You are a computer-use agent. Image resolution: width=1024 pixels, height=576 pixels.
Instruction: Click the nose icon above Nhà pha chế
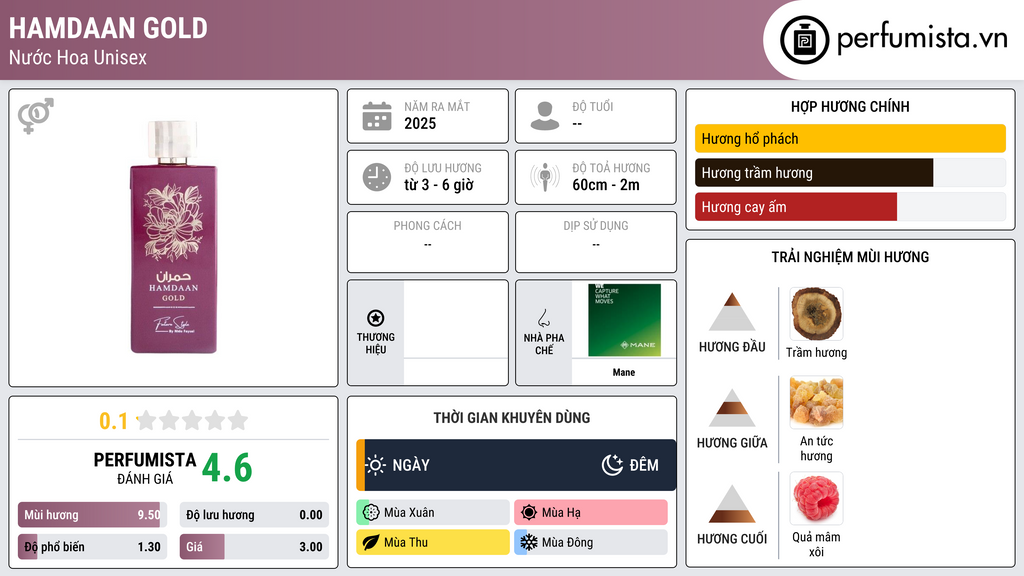543,318
